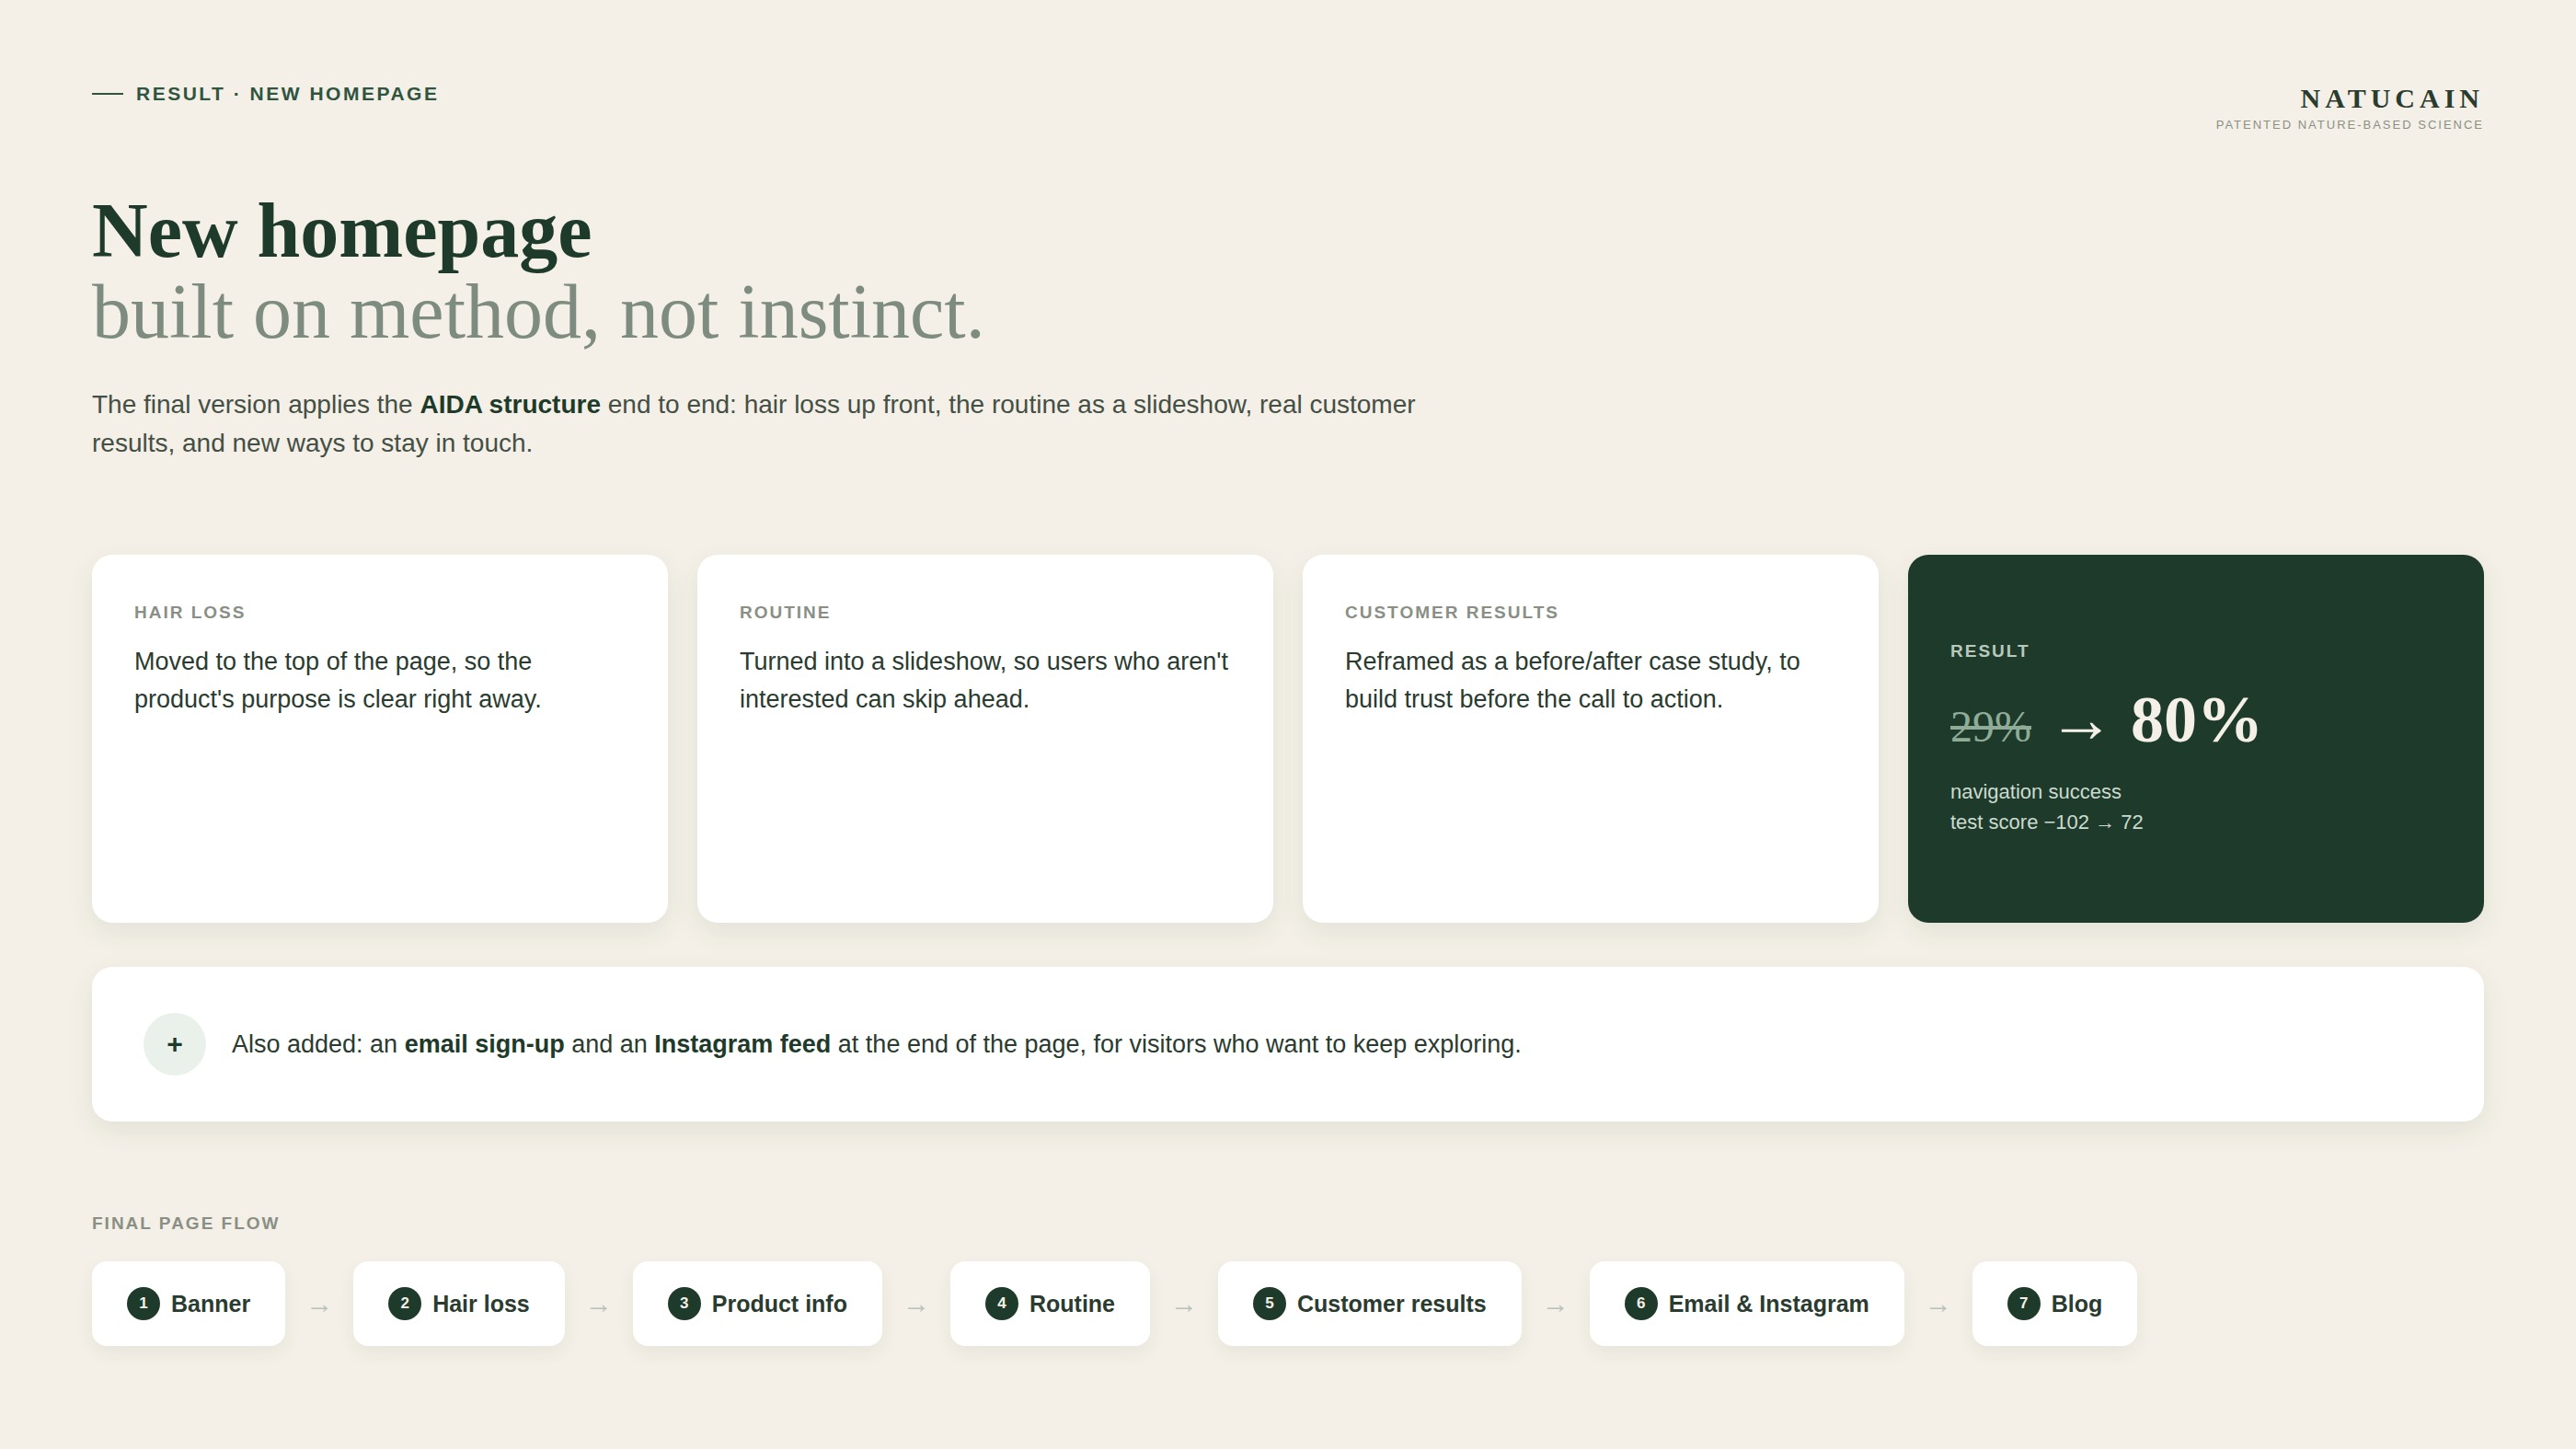Click the bold 'AIDA structure' text
2576x1449 pixels.
[x=510, y=405]
